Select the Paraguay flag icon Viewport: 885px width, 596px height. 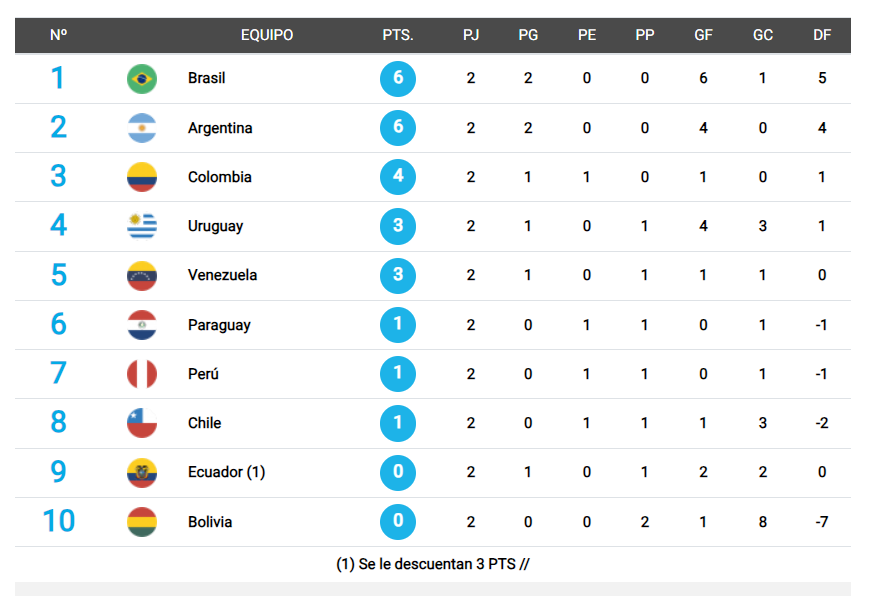142,325
